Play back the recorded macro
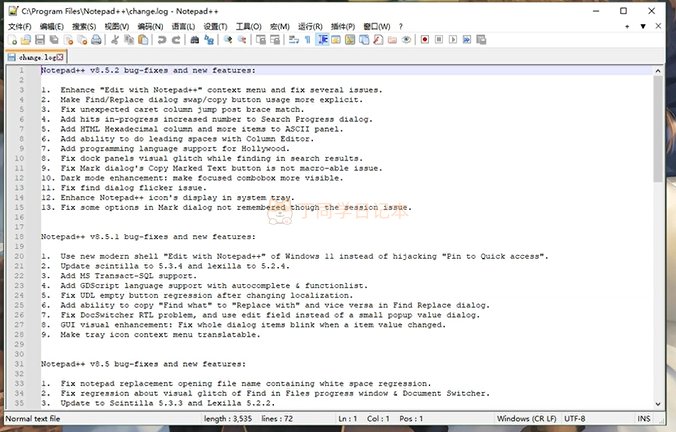676x432 pixels. (x=453, y=40)
